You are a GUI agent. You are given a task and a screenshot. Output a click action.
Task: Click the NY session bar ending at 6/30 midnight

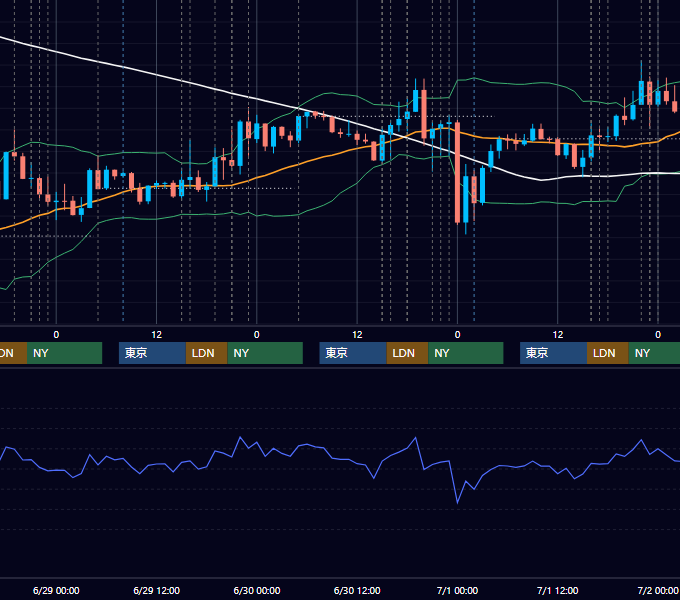[265, 353]
